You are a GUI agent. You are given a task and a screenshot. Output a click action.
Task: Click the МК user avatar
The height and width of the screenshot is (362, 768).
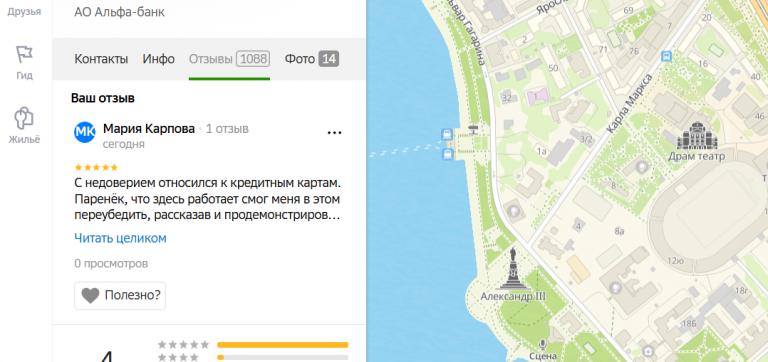[x=84, y=132]
